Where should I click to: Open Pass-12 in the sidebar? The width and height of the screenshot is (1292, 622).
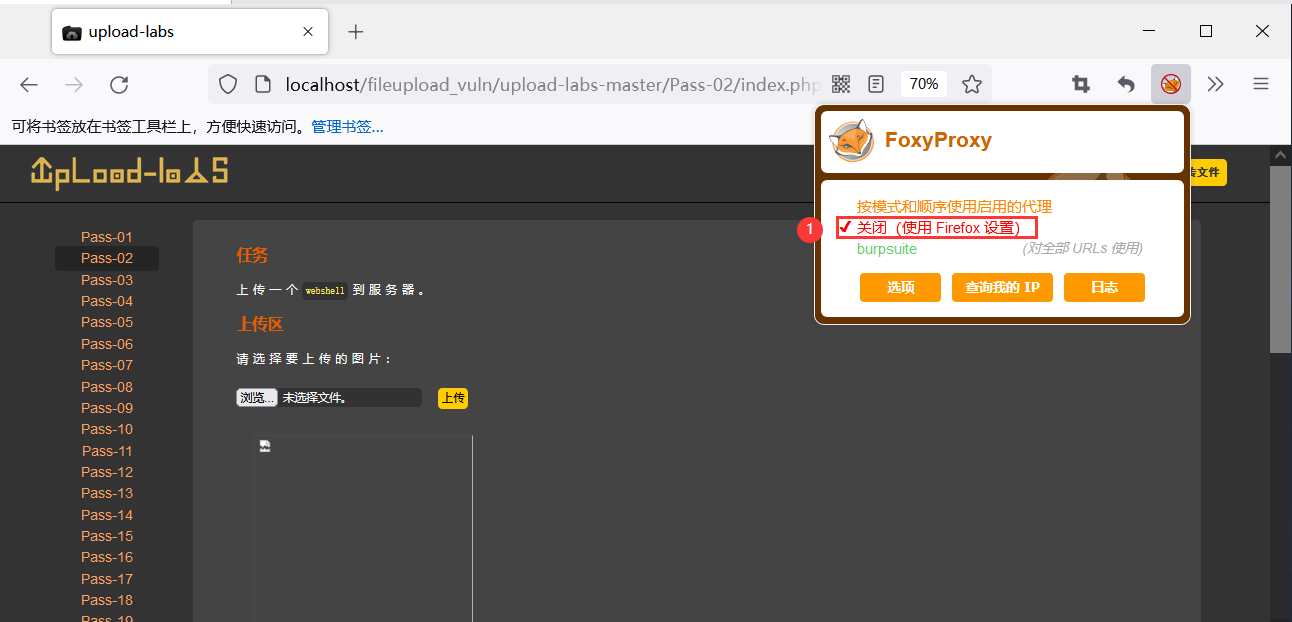(107, 472)
